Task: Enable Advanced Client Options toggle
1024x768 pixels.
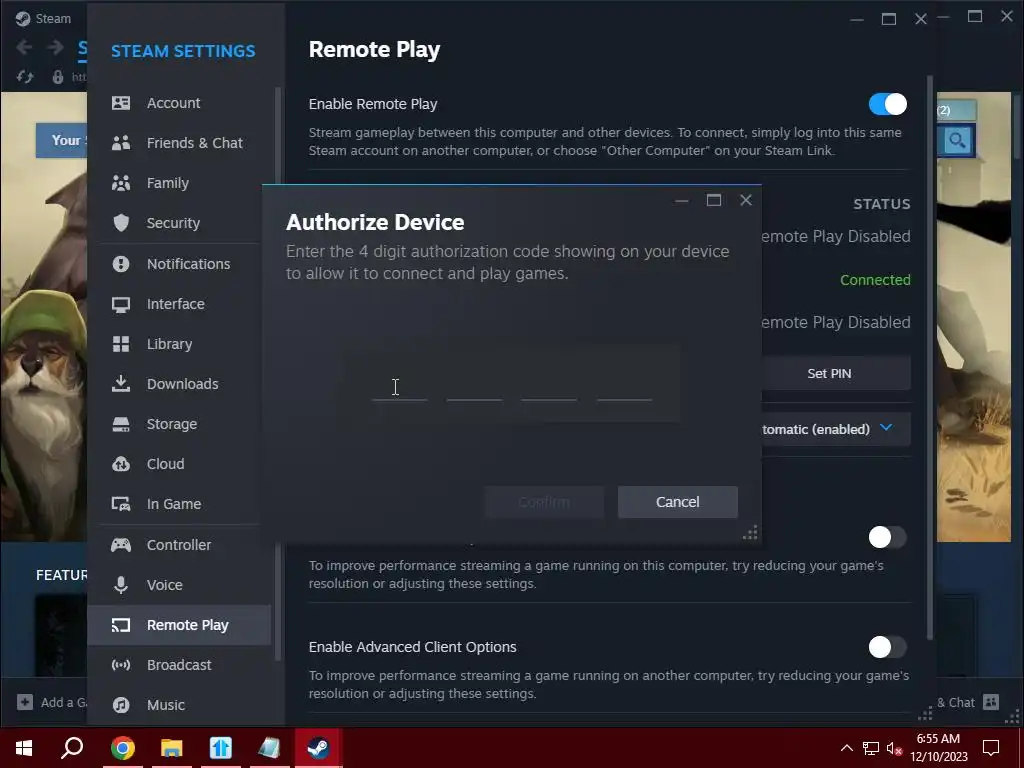Action: (888, 647)
